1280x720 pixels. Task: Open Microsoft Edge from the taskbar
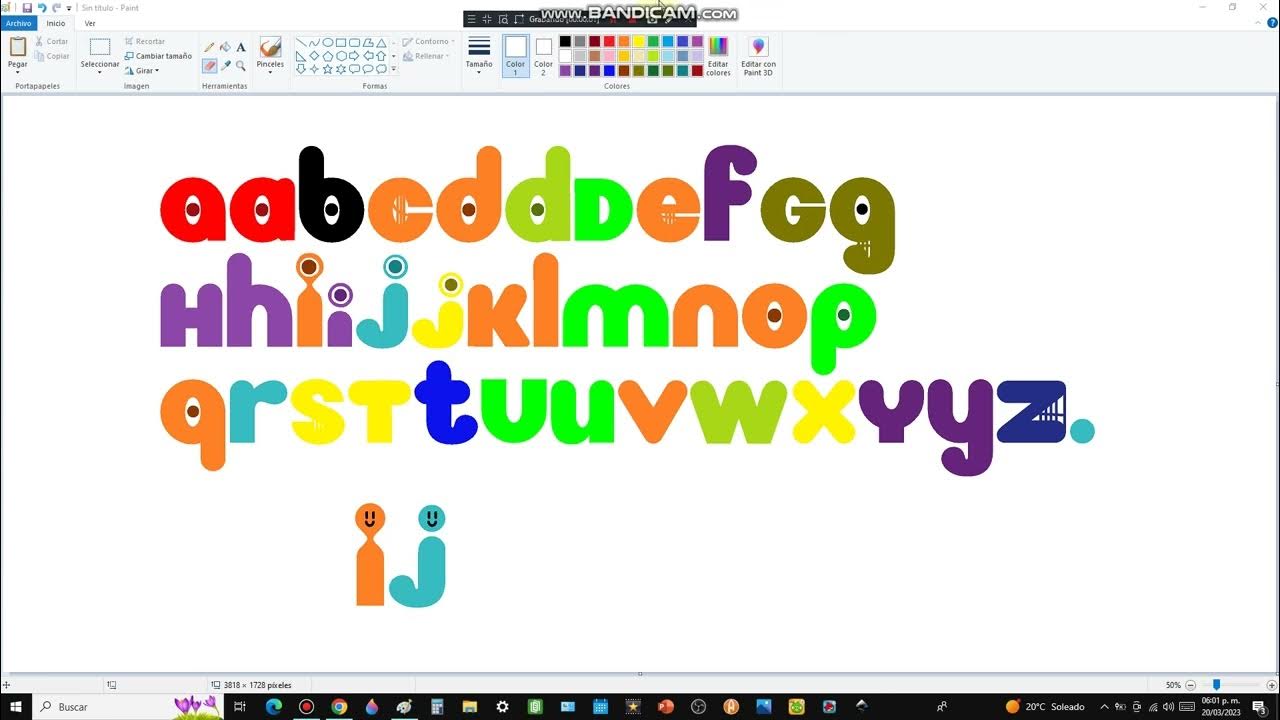(x=274, y=706)
